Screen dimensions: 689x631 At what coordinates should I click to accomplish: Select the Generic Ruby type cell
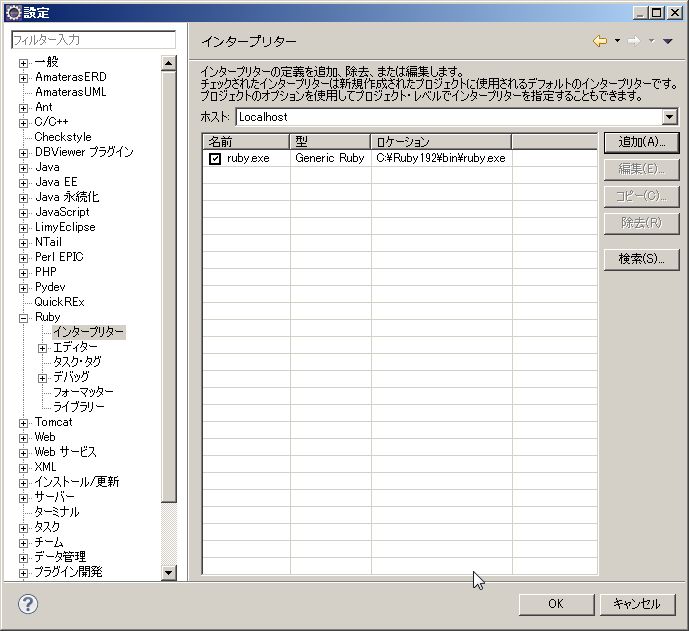click(330, 158)
